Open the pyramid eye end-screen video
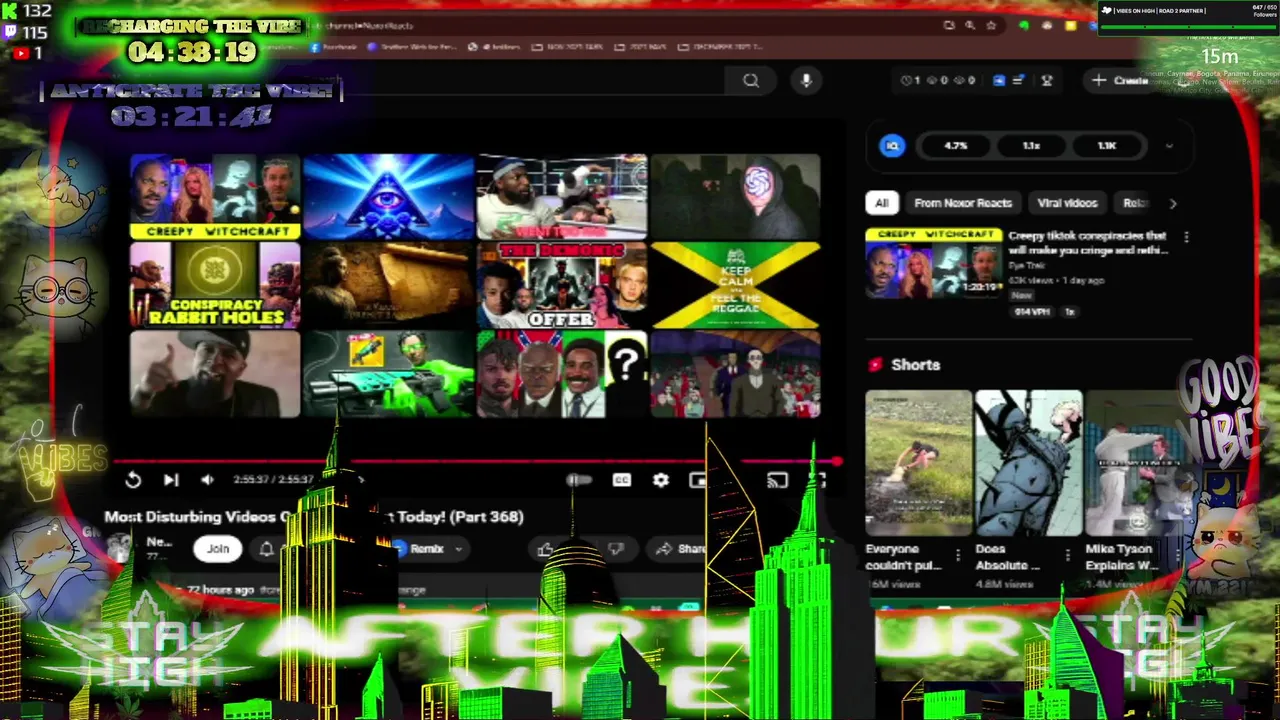1280x720 pixels. pyautogui.click(x=388, y=197)
